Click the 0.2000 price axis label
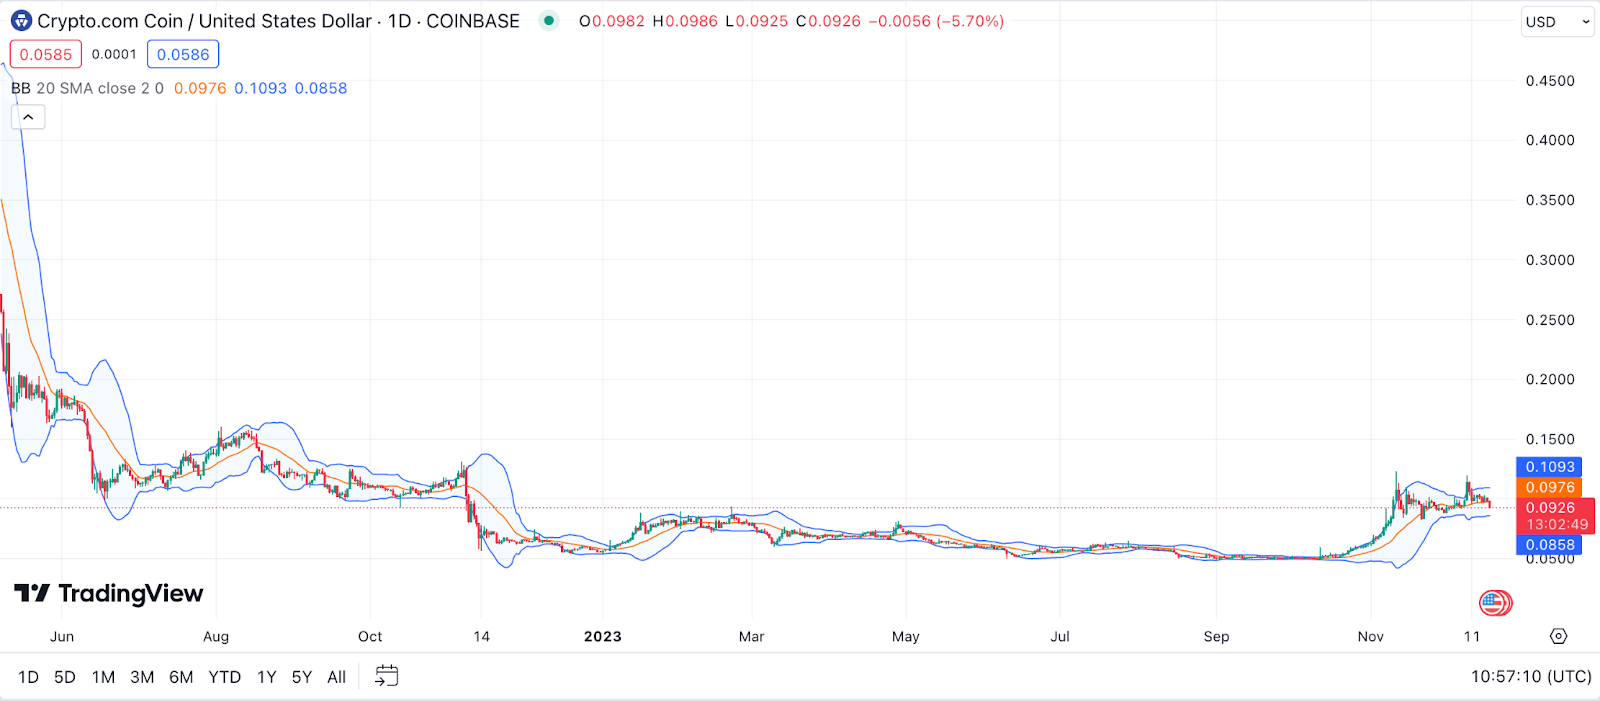 [x=1550, y=379]
